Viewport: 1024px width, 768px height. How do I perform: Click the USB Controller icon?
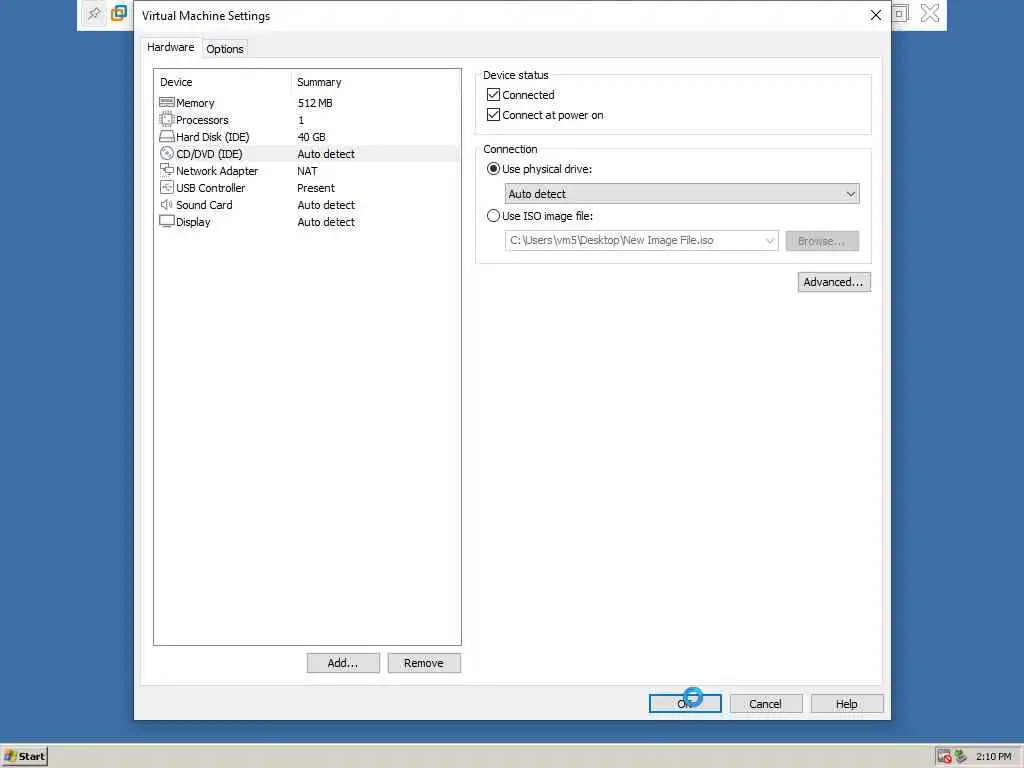point(167,187)
